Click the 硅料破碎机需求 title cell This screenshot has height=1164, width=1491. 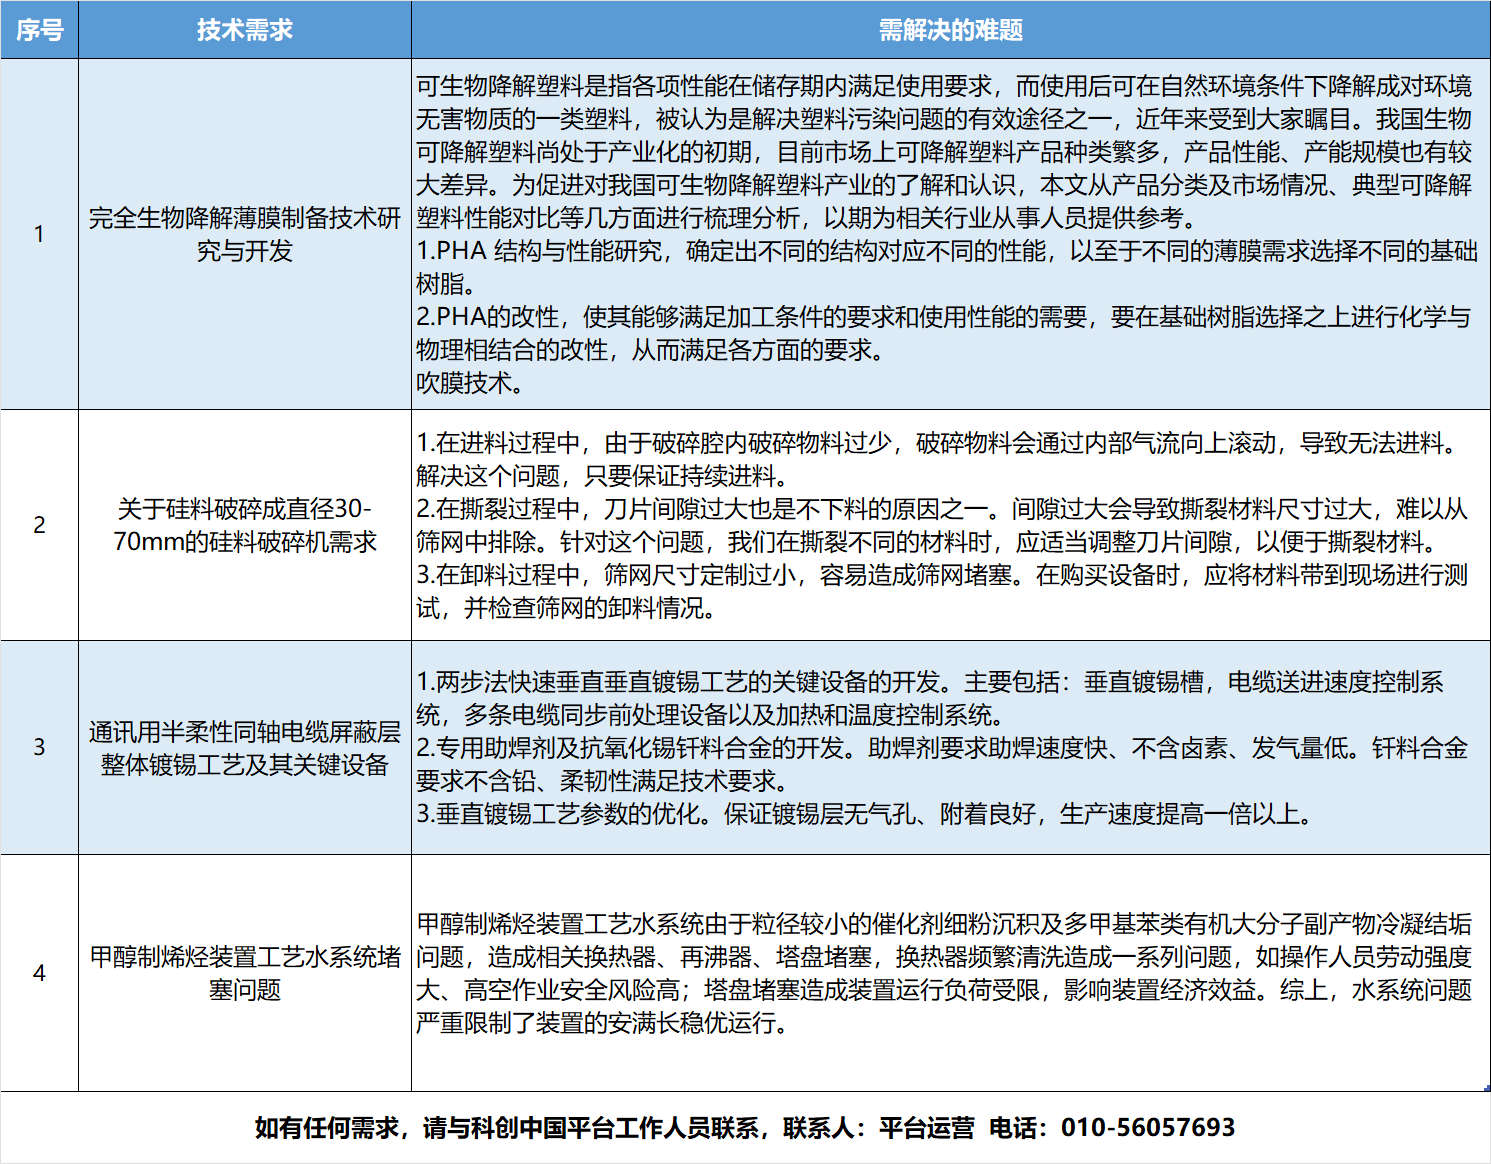click(243, 527)
